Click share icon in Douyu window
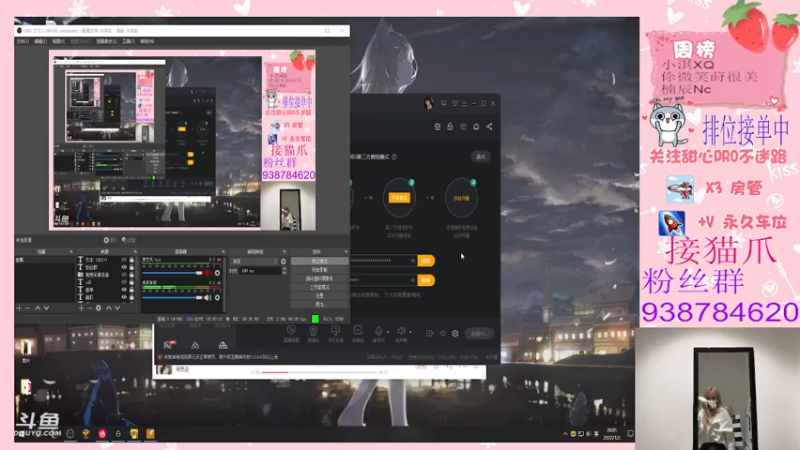Image resolution: width=800 pixels, height=450 pixels. [x=489, y=127]
